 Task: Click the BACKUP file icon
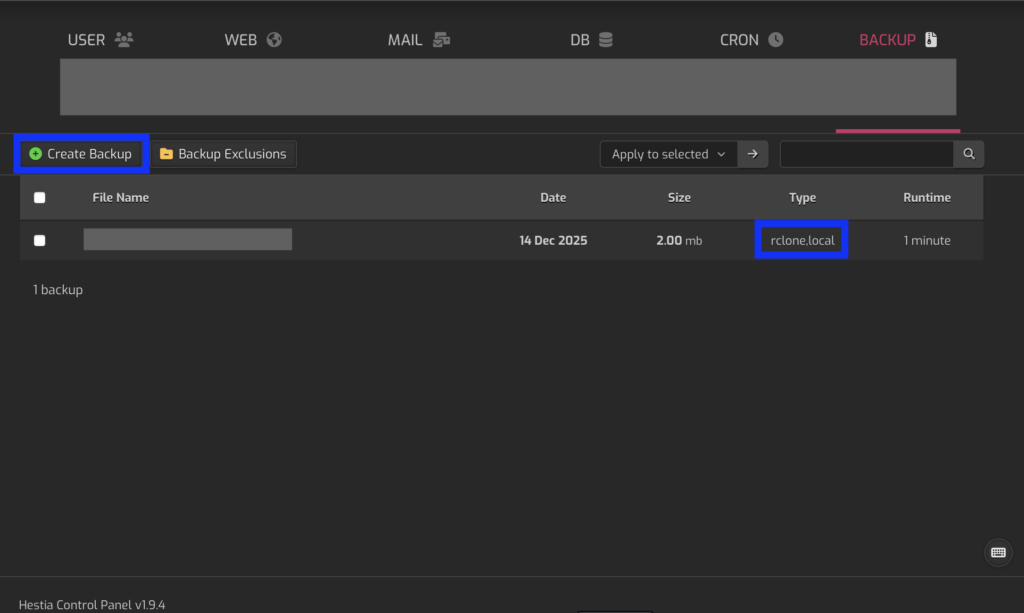point(931,40)
